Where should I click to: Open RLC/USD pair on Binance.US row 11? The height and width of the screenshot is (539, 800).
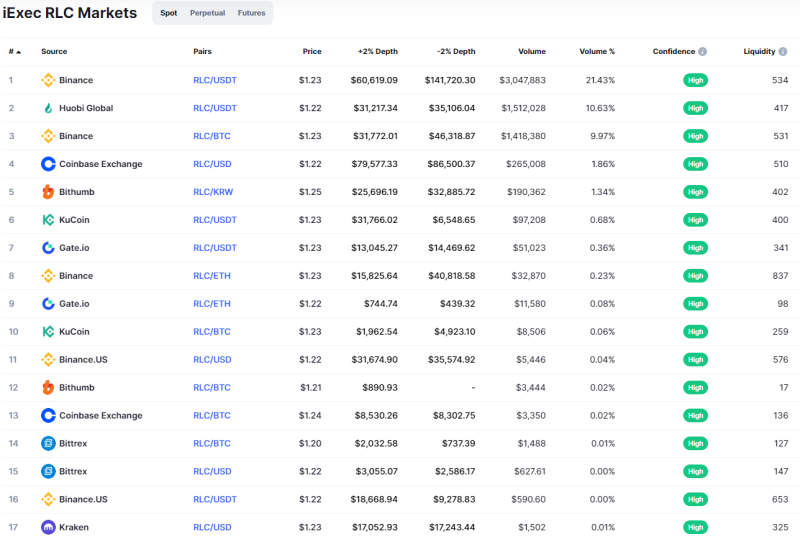(x=212, y=360)
